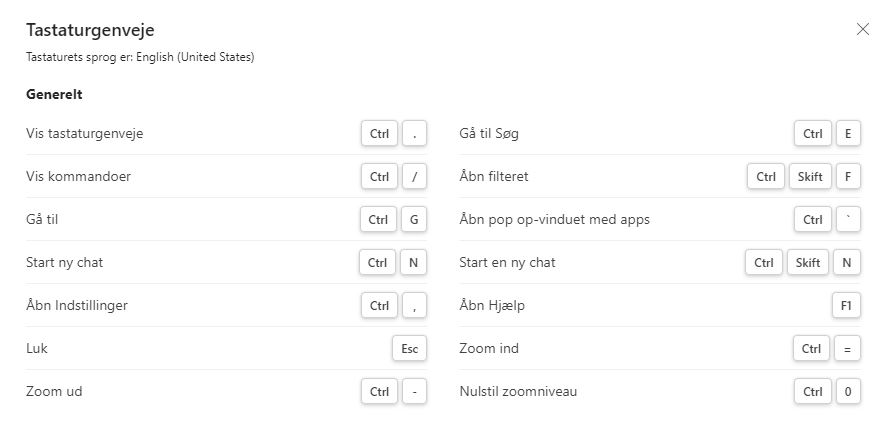Click the 'Vis kommandoer' row label

[78, 176]
